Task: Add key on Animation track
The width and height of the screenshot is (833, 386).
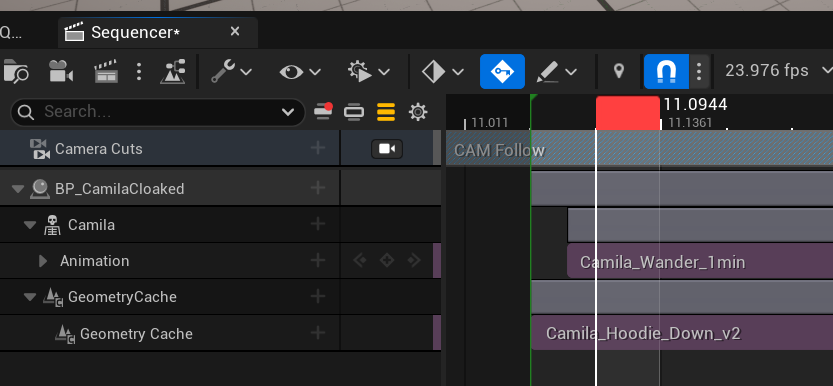Action: click(x=387, y=260)
